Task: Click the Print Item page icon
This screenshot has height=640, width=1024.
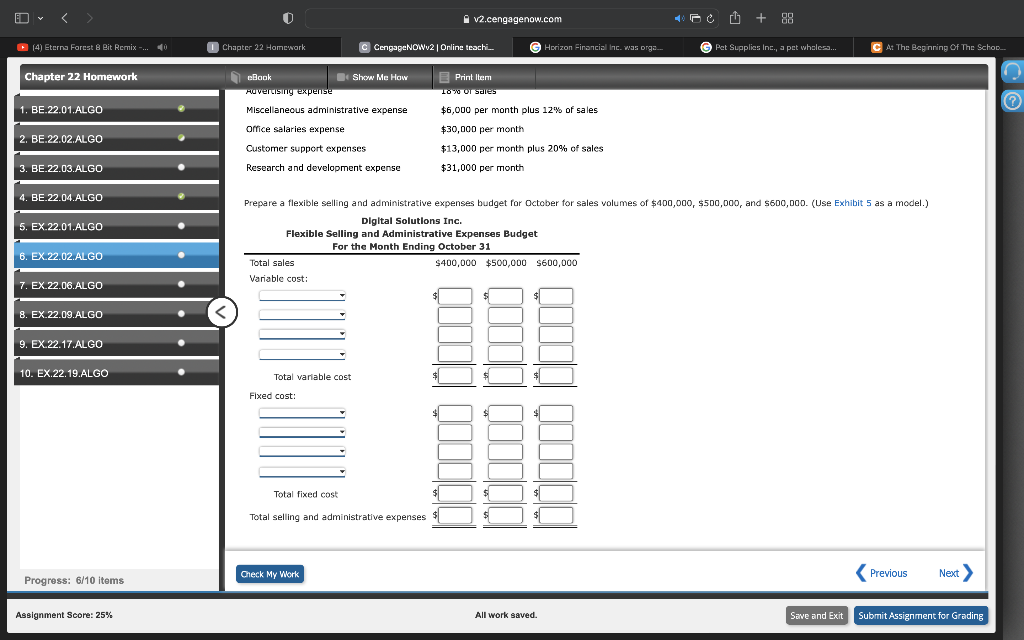Action: pyautogui.click(x=444, y=77)
